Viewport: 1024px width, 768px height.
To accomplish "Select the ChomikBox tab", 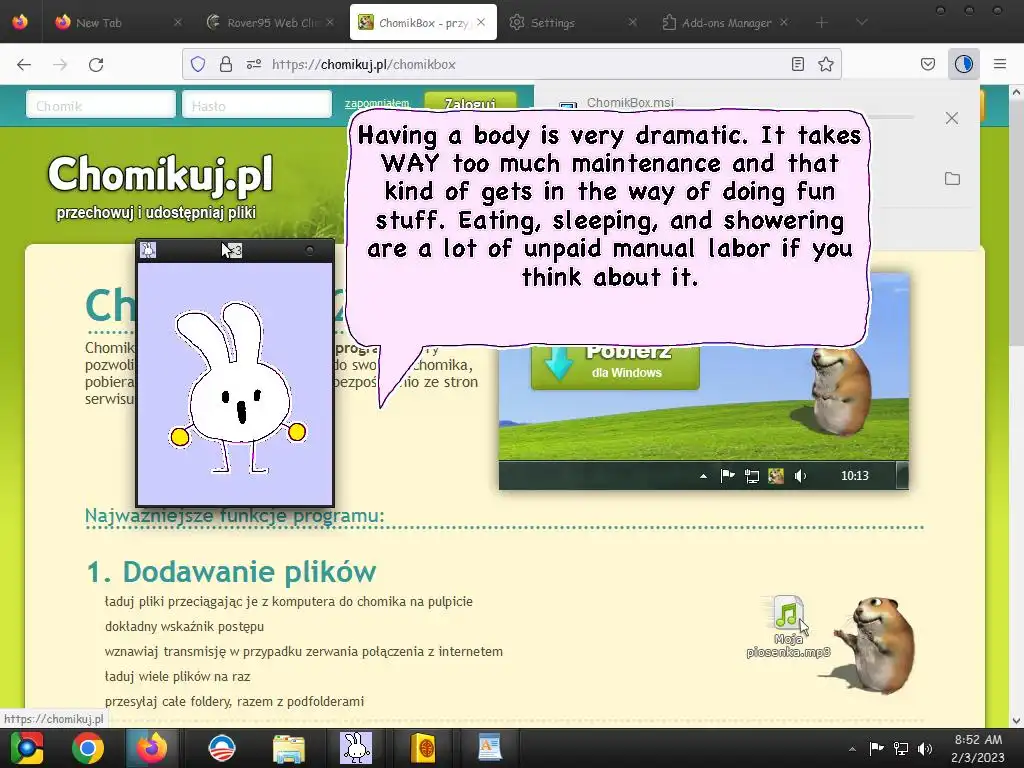I will [x=423, y=22].
